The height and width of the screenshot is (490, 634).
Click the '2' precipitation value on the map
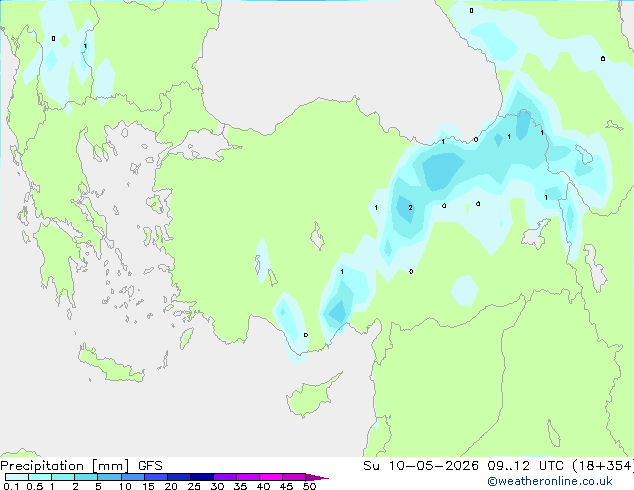[x=410, y=207]
